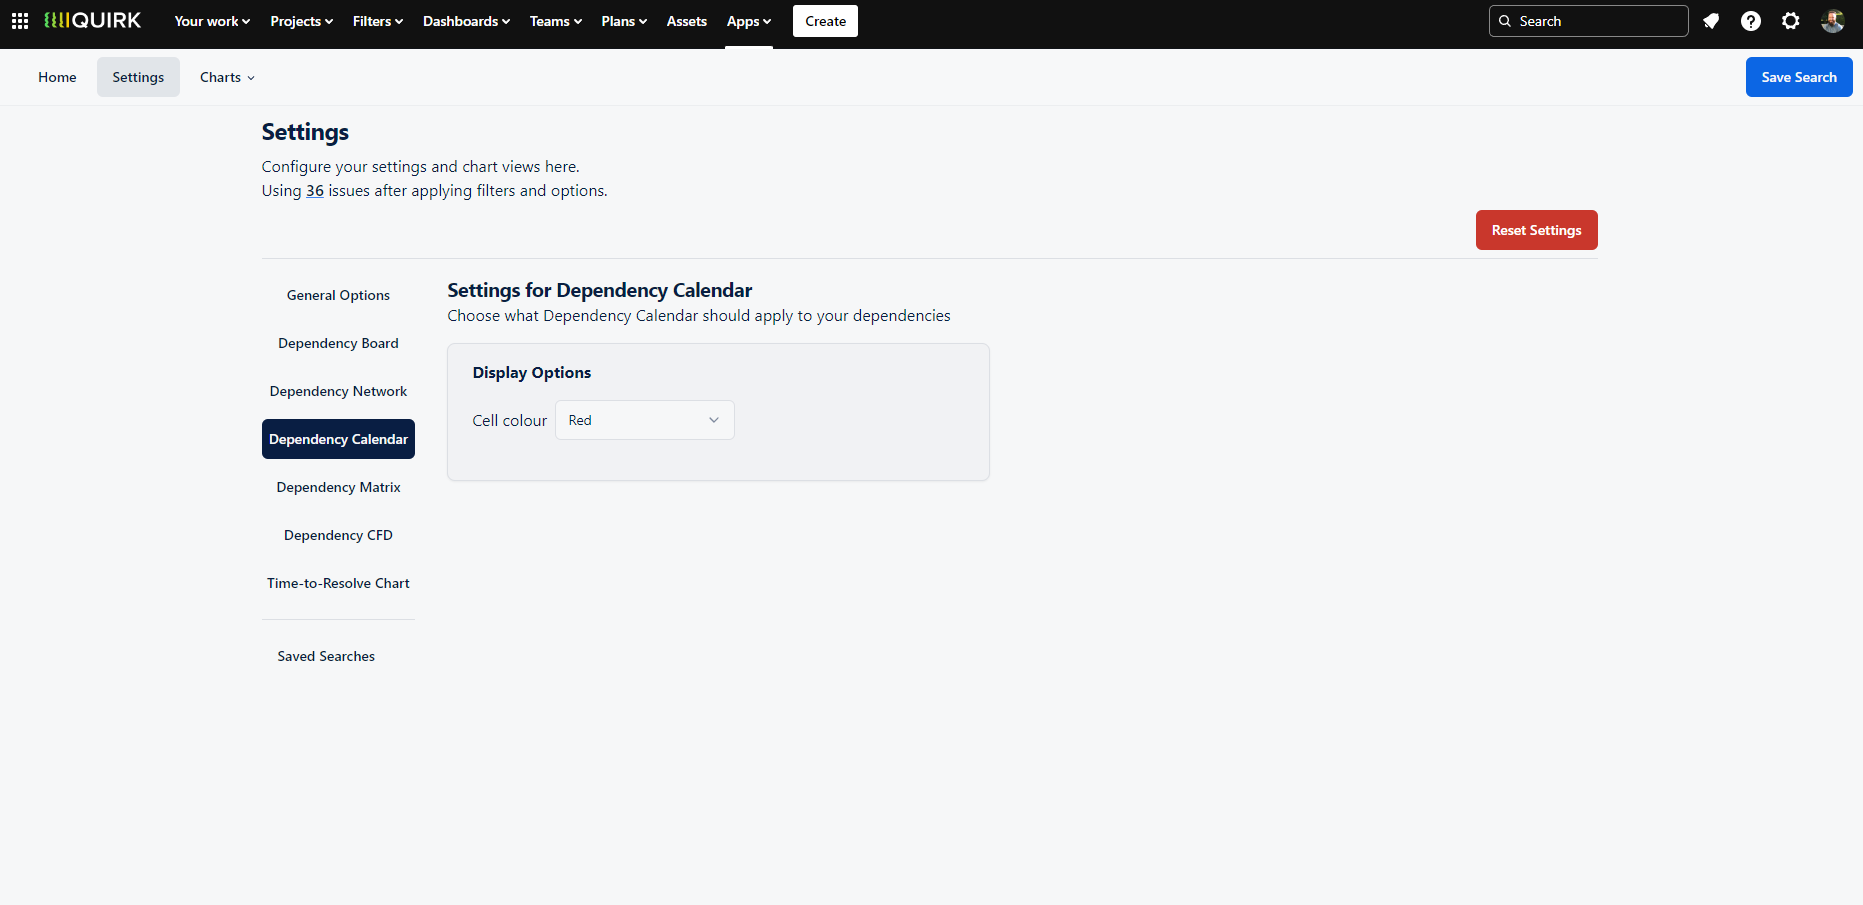This screenshot has width=1863, height=905.
Task: Select Time-to-Resolve Chart settings
Action: 338,583
